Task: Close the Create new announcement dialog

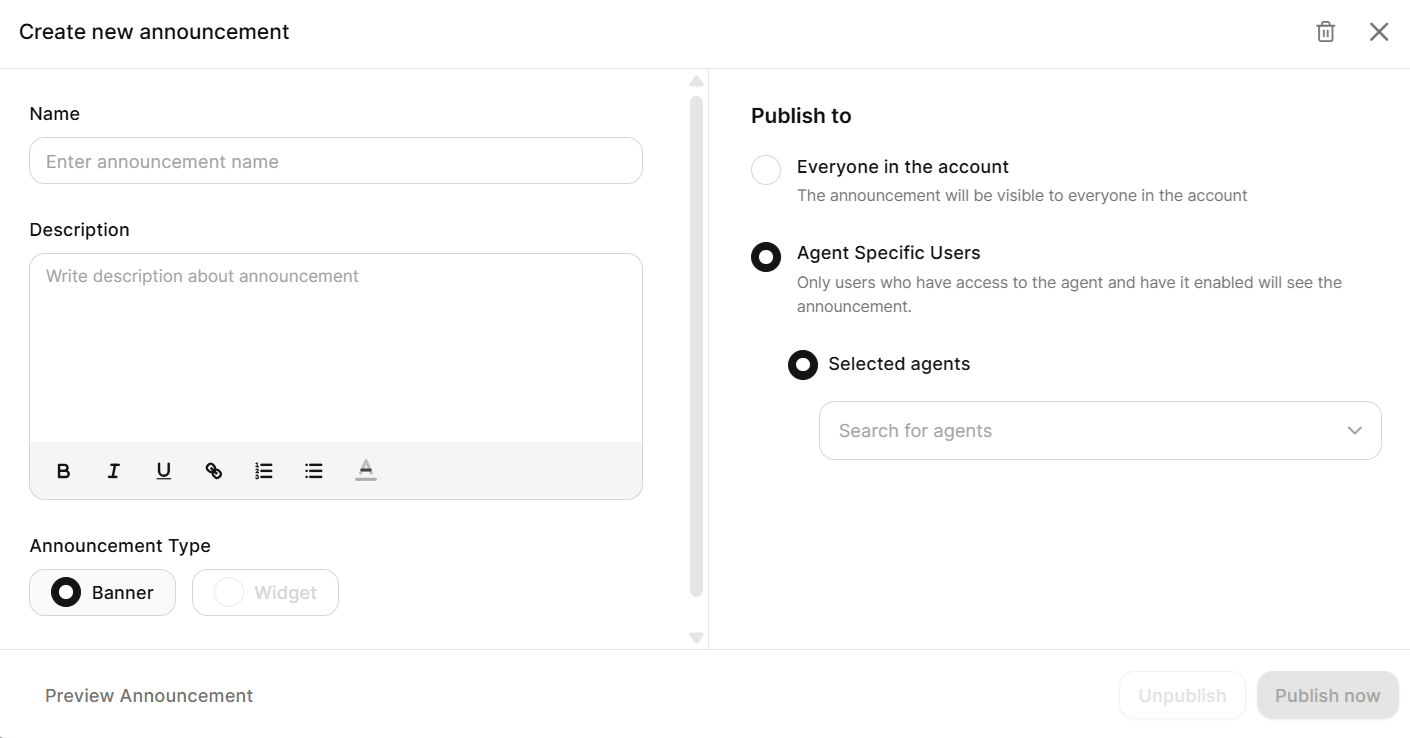Action: point(1379,32)
